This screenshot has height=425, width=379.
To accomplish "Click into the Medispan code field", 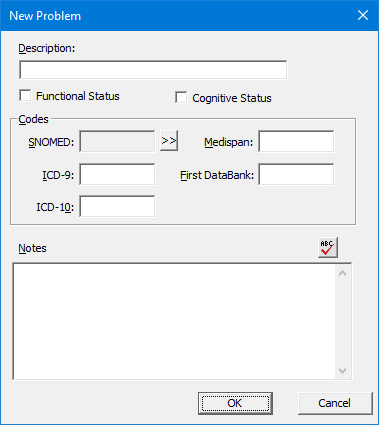I will pyautogui.click(x=296, y=141).
